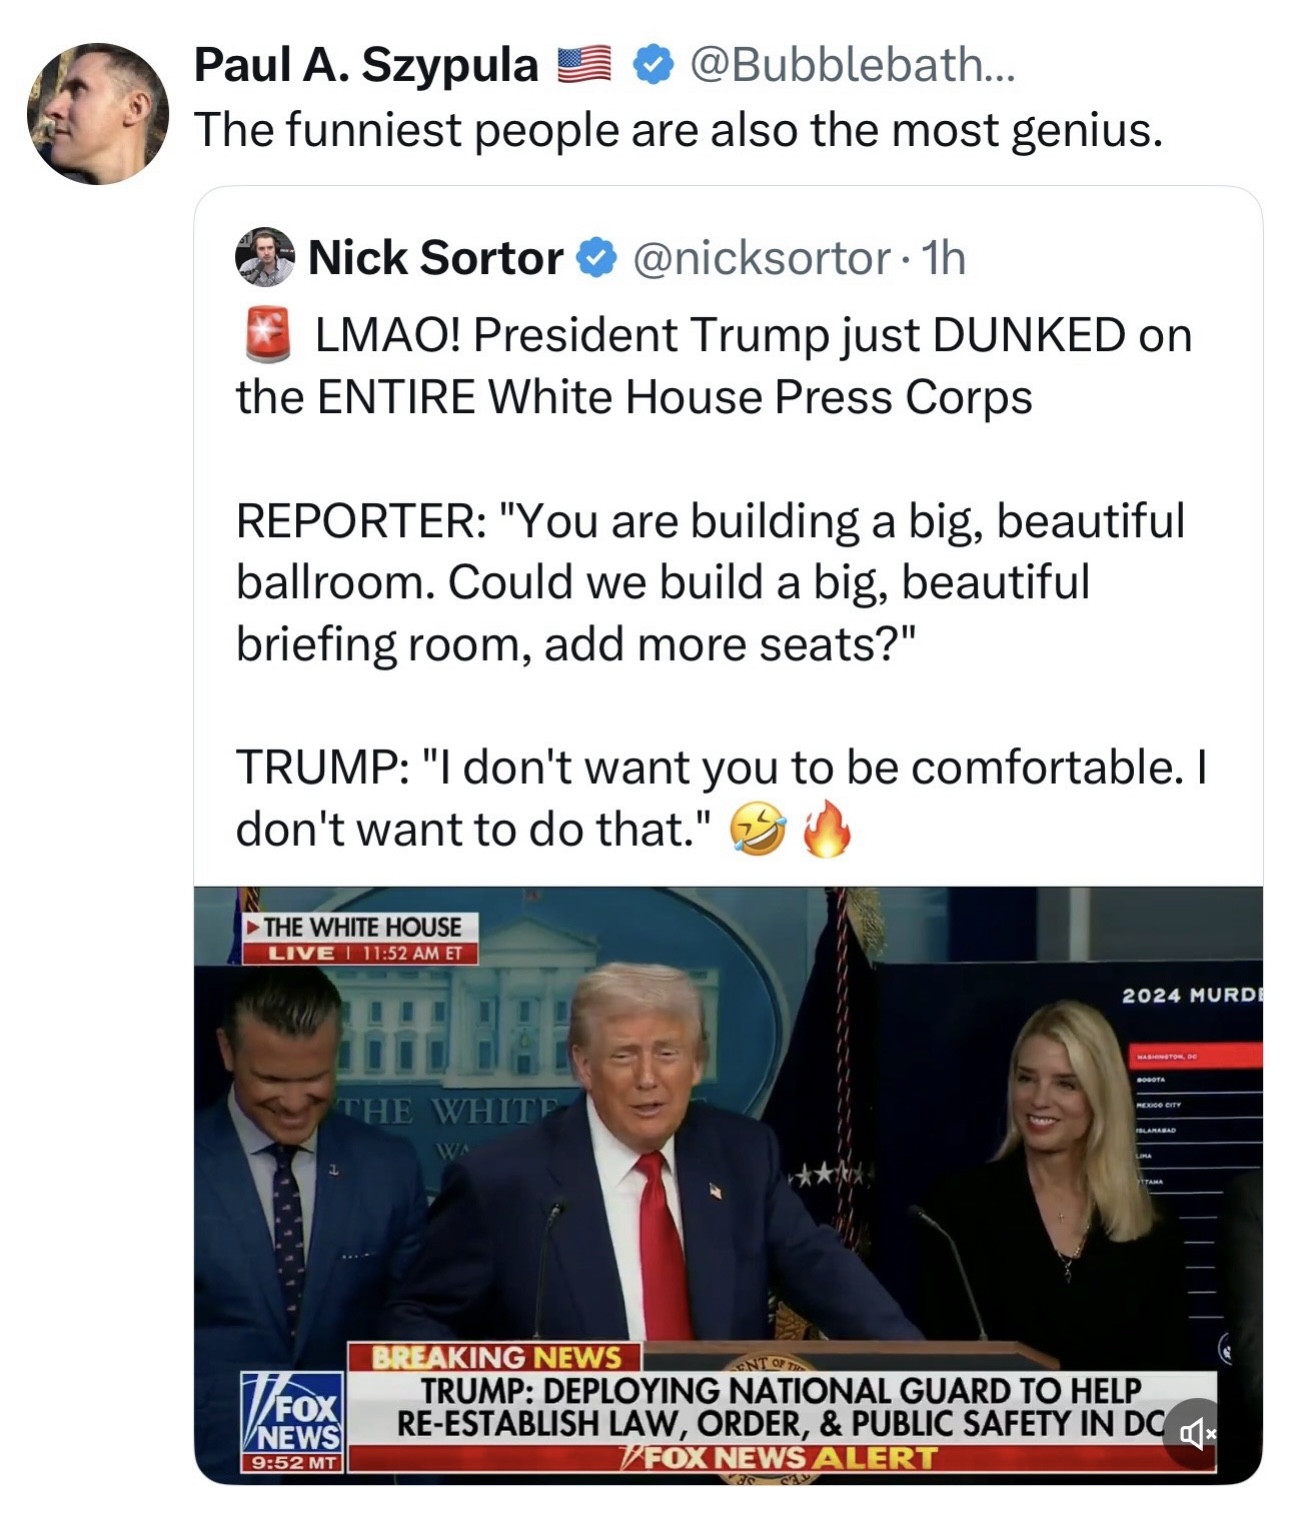Click the "THE WHITE HOUSE LIVE" video label

(x=361, y=938)
